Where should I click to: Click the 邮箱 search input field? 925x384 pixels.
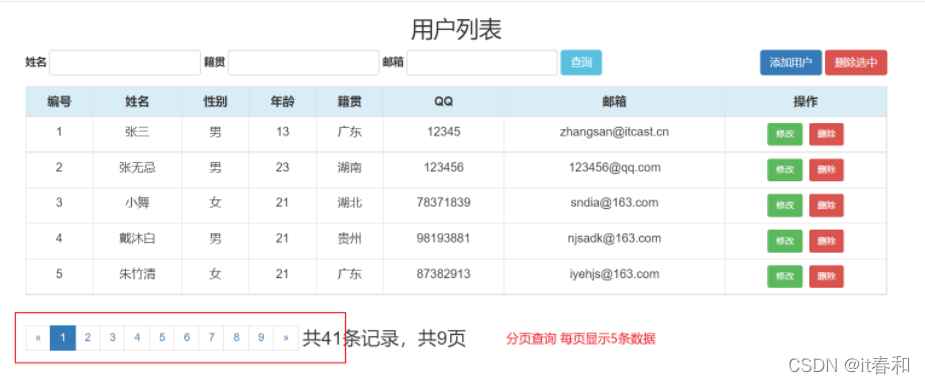(482, 63)
